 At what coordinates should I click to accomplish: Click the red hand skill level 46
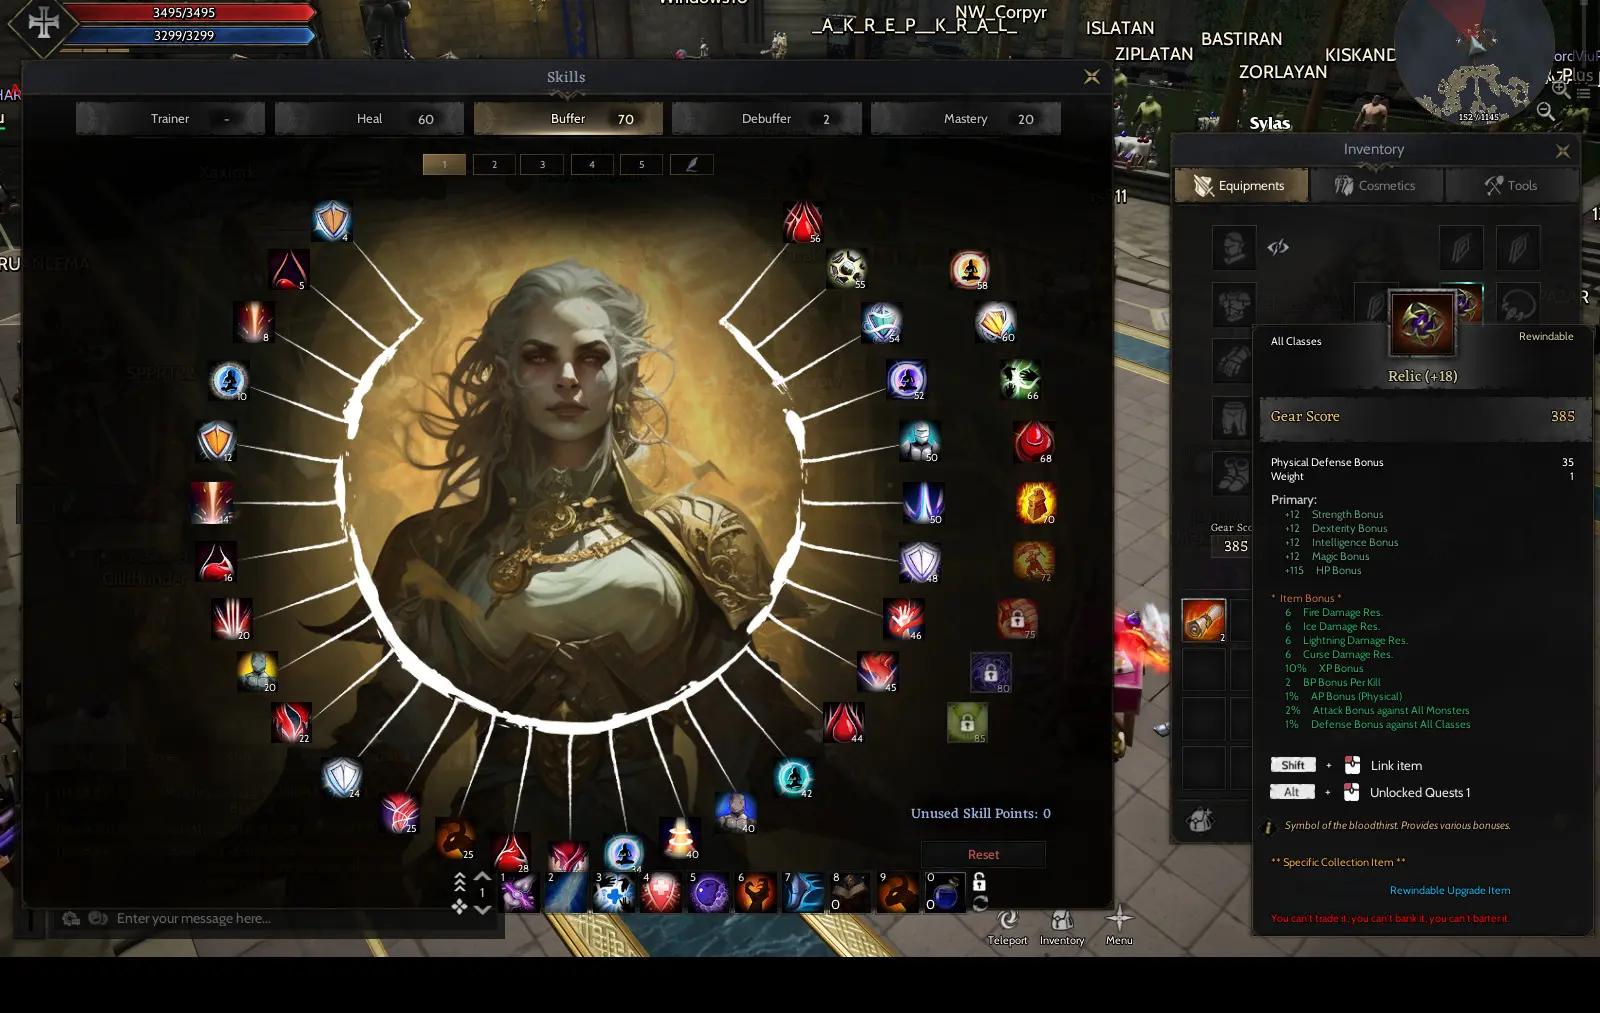pos(903,620)
